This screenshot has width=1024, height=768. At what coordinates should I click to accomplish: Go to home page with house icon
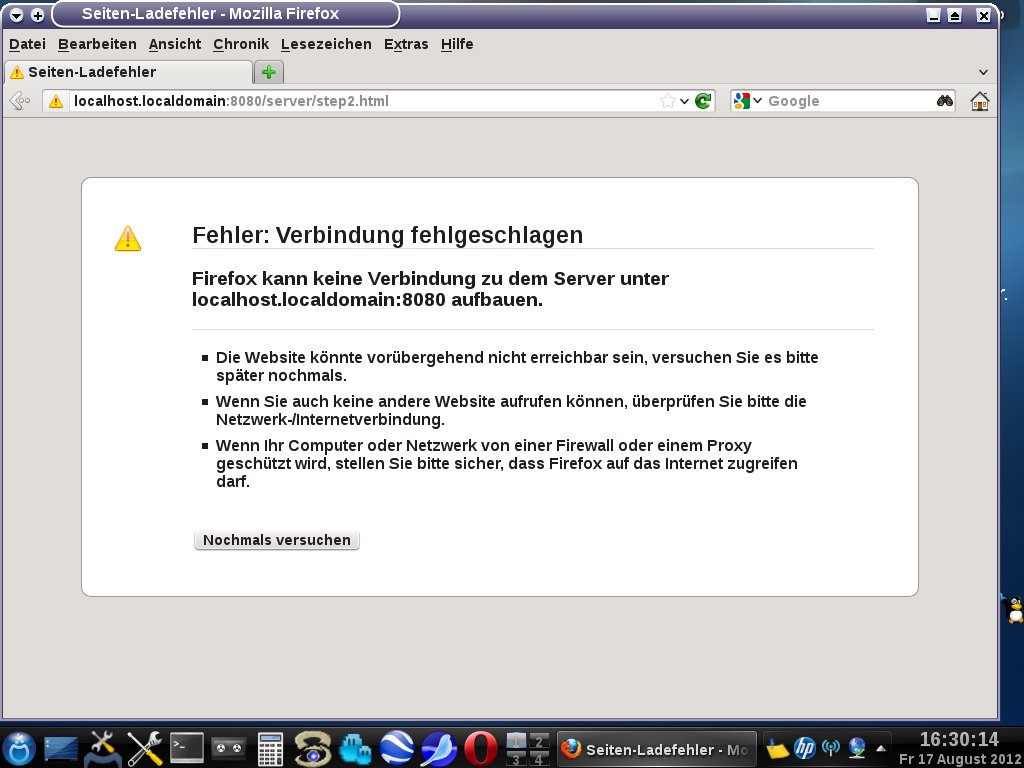point(980,101)
